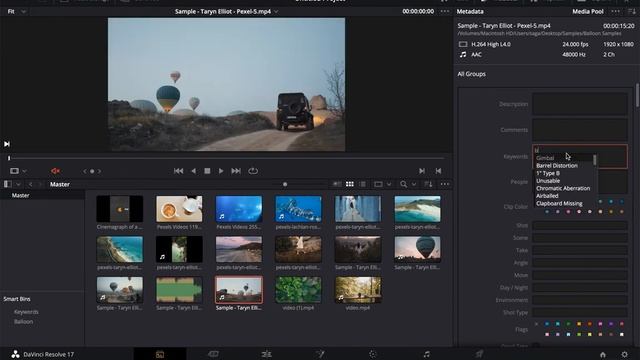
Task: Click inside the Description field
Action: point(580,104)
